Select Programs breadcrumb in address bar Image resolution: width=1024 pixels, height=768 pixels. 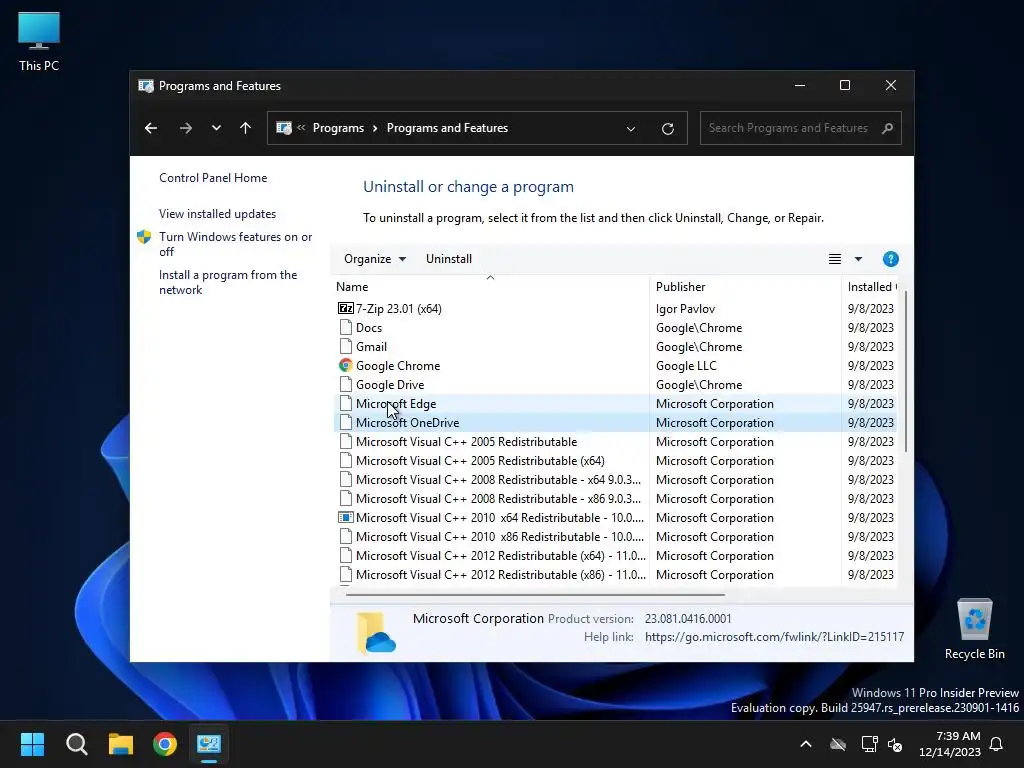[338, 128]
